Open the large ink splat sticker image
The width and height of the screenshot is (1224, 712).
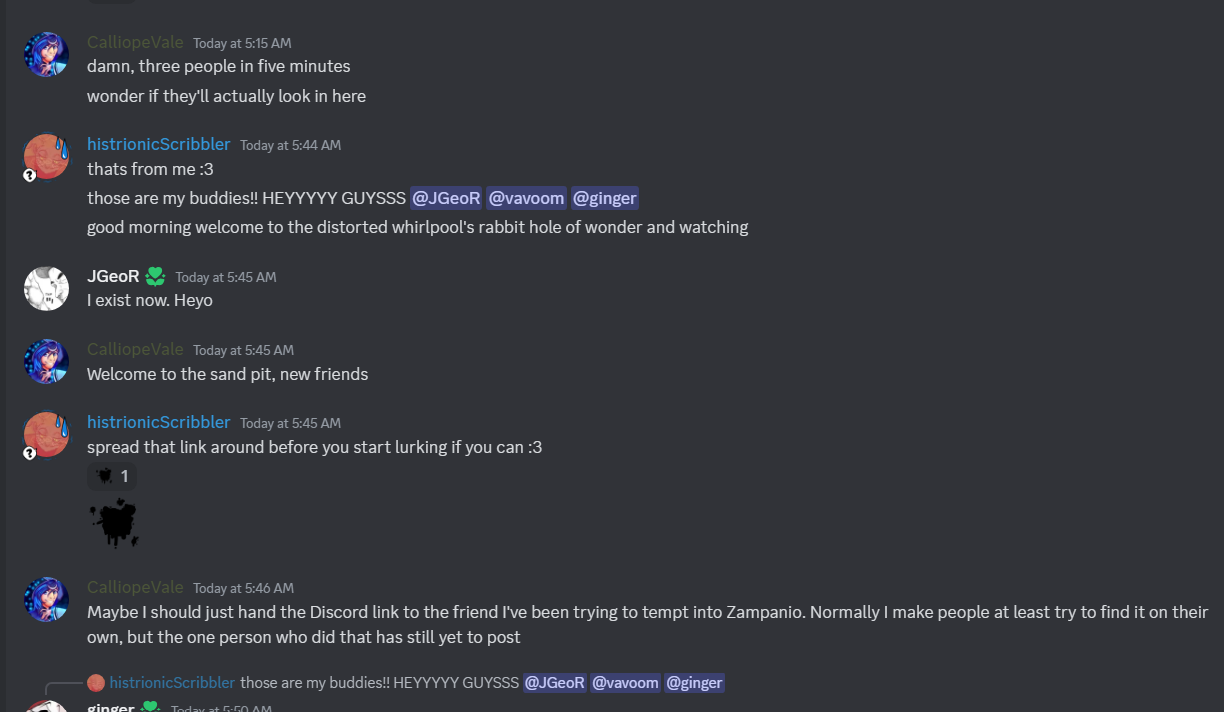coord(114,523)
